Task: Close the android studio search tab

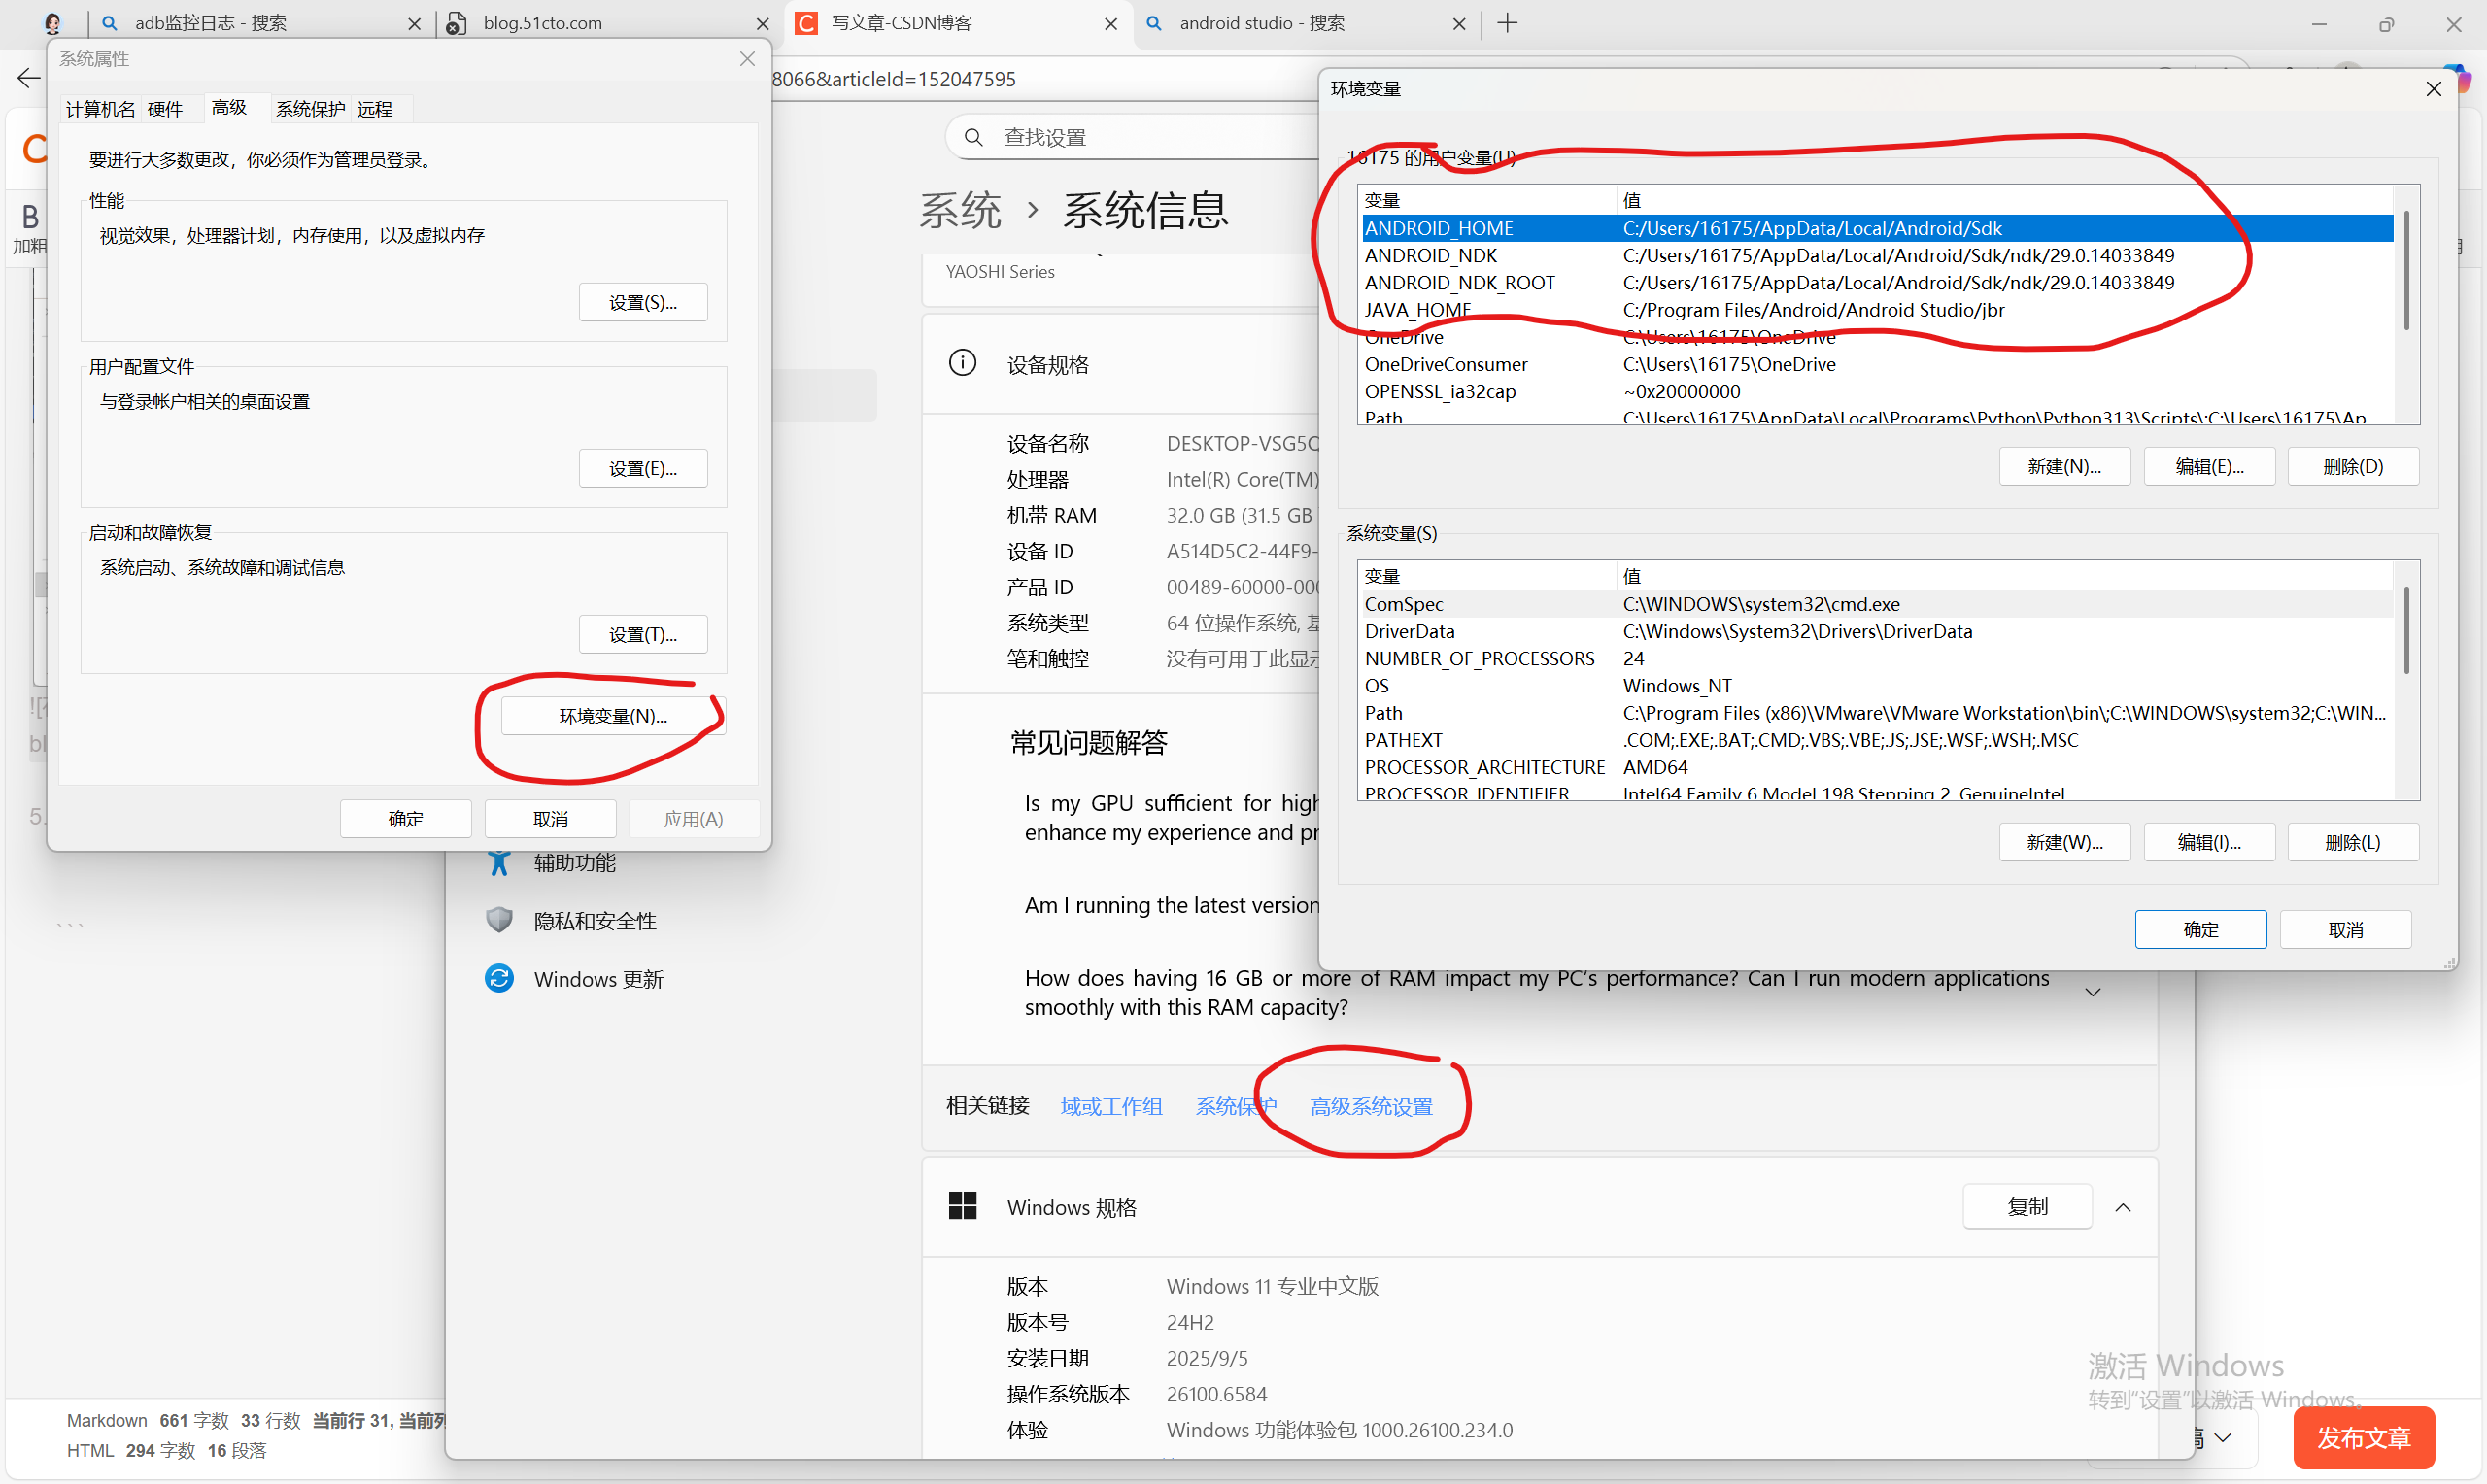Action: [1459, 24]
